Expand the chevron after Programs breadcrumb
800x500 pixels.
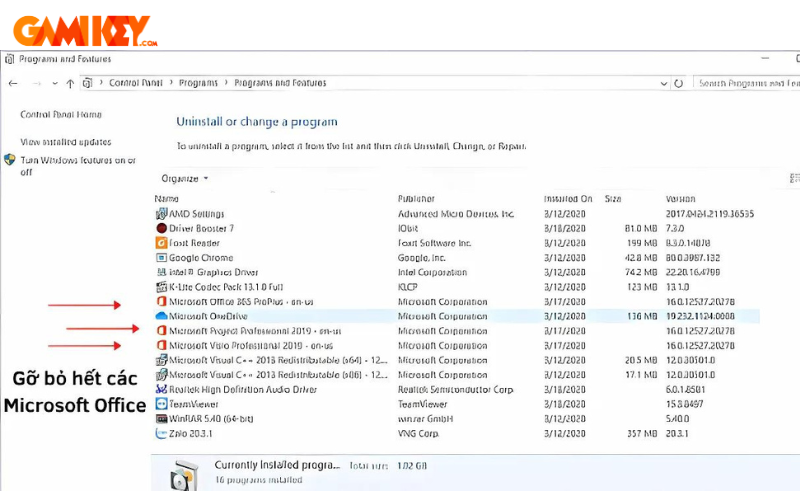[226, 83]
